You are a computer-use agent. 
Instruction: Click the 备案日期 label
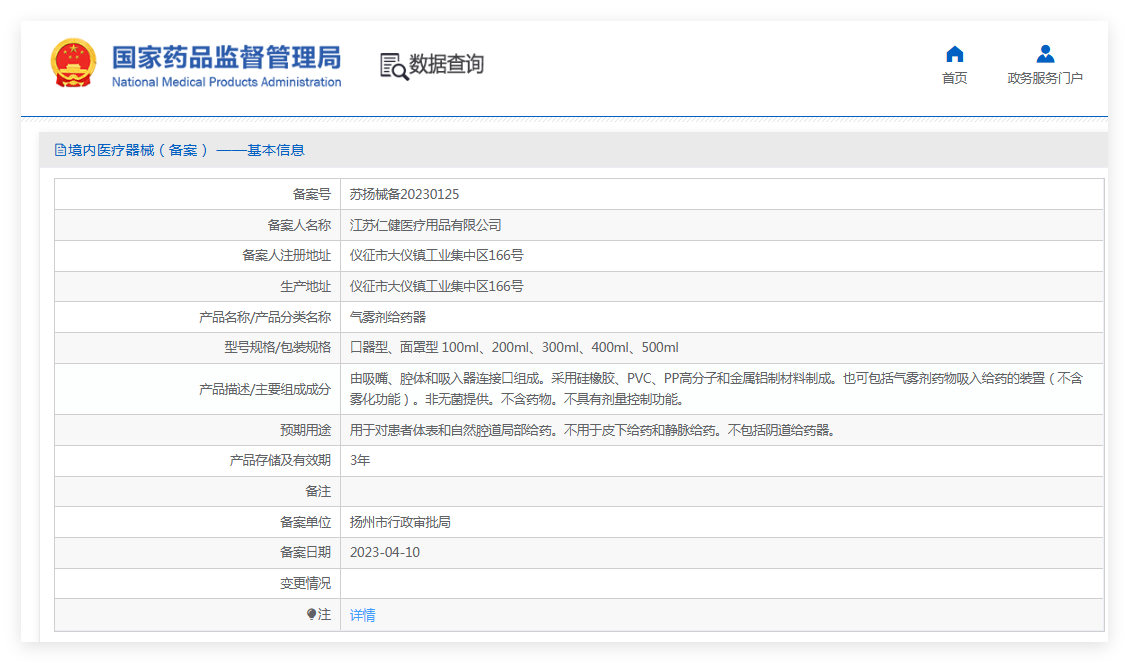[305, 553]
